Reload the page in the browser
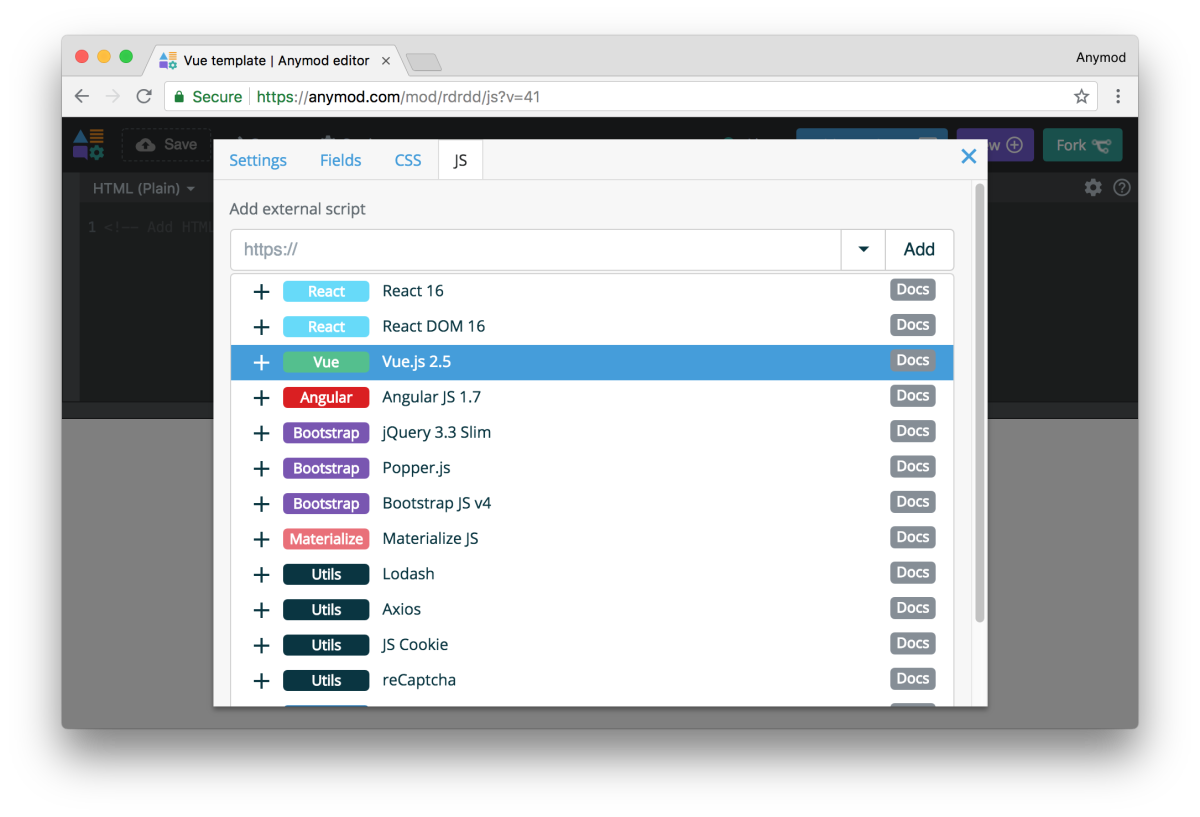 144,97
